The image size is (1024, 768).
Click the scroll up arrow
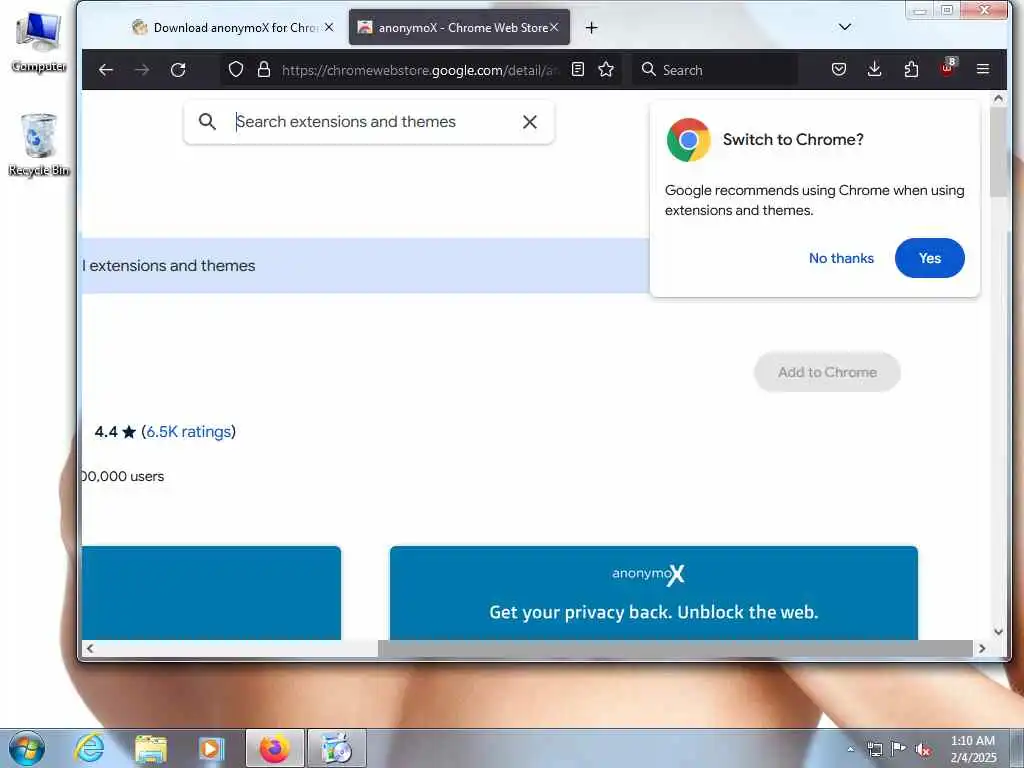[x=998, y=99]
